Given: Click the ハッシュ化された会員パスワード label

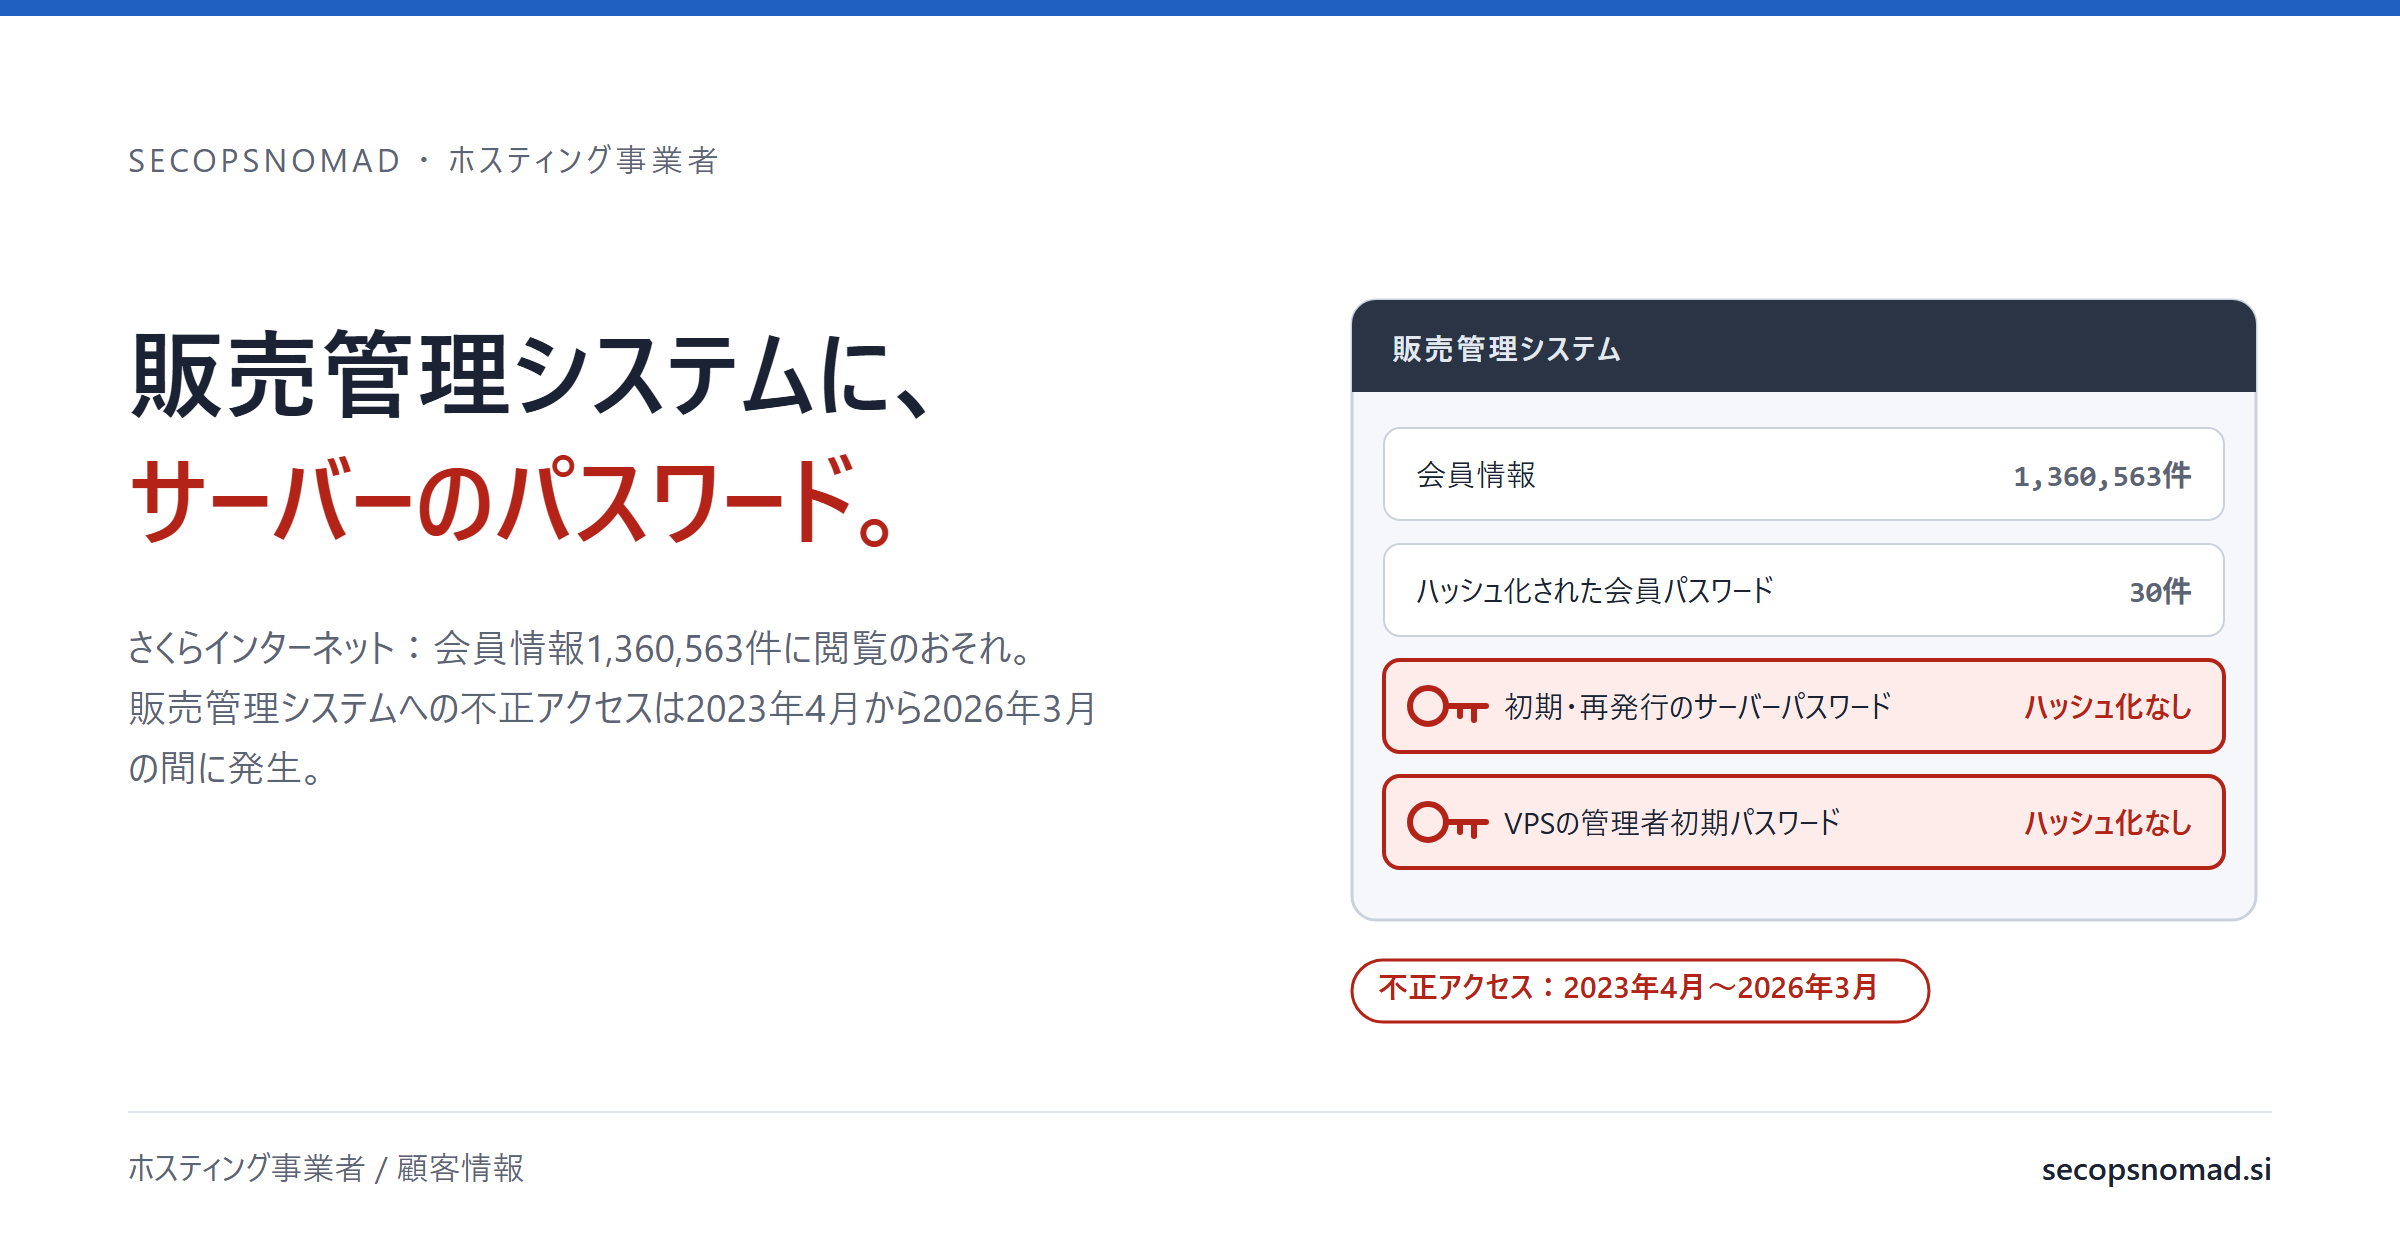Looking at the screenshot, I should pyautogui.click(x=1595, y=591).
